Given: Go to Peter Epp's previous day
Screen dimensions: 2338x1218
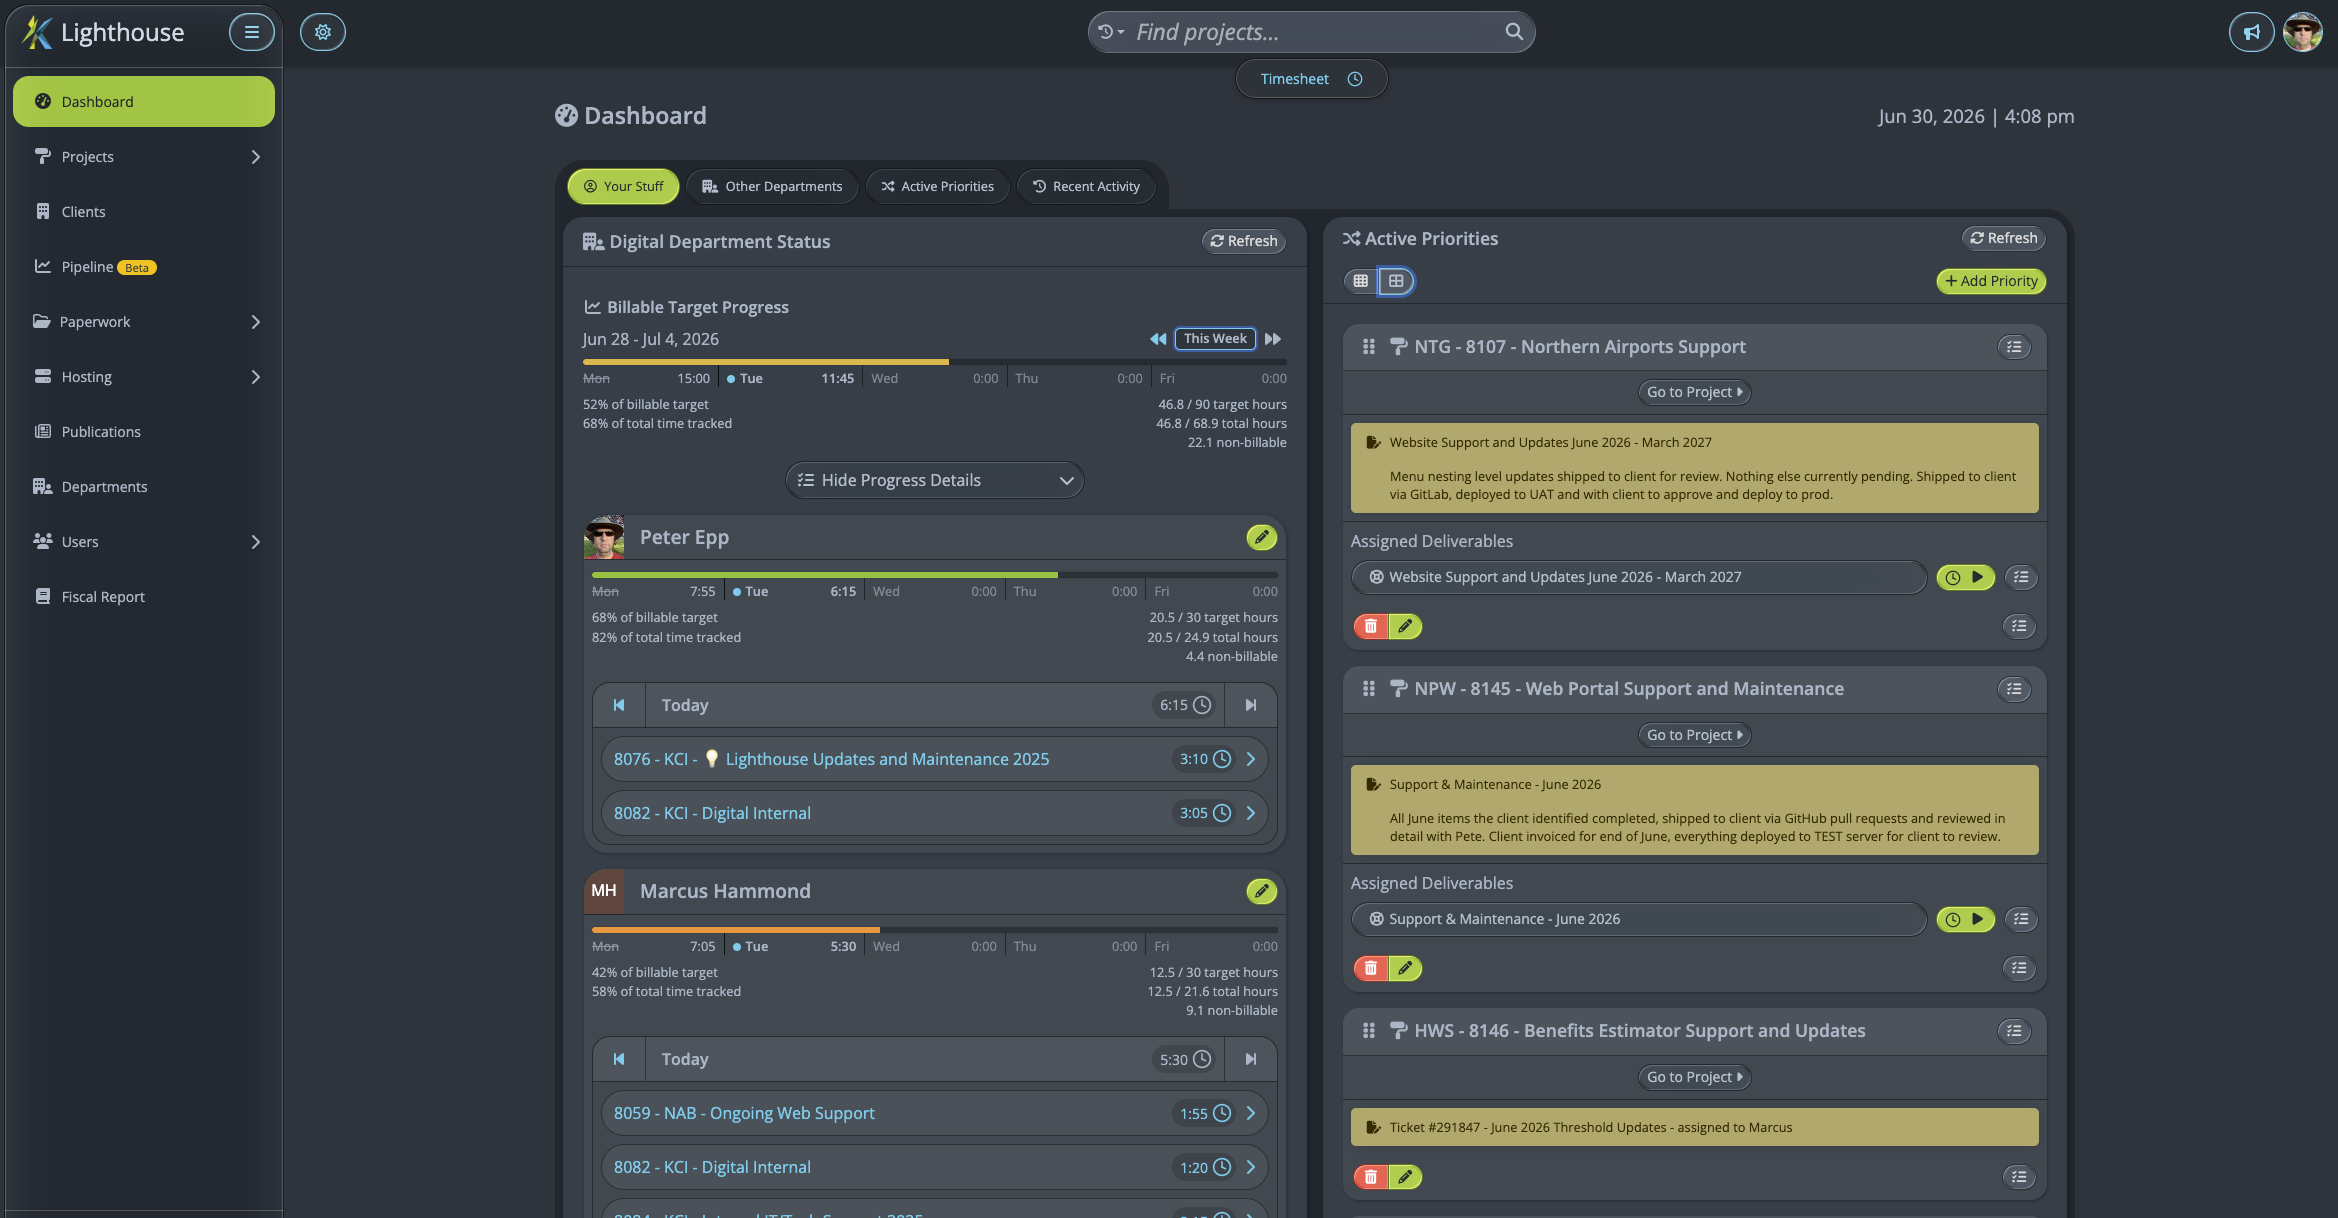Looking at the screenshot, I should (619, 705).
